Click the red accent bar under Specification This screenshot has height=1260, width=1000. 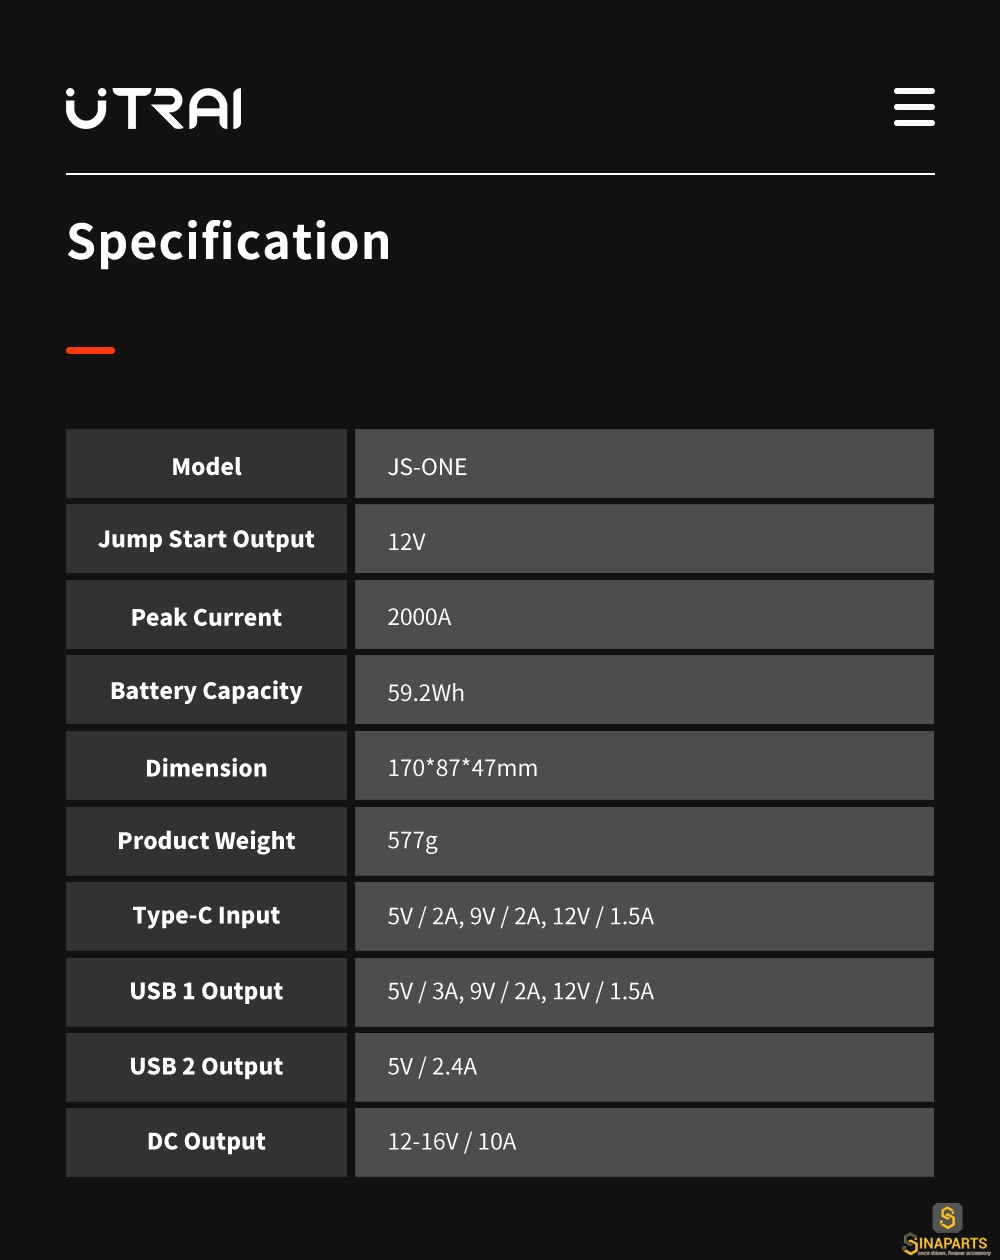coord(90,350)
